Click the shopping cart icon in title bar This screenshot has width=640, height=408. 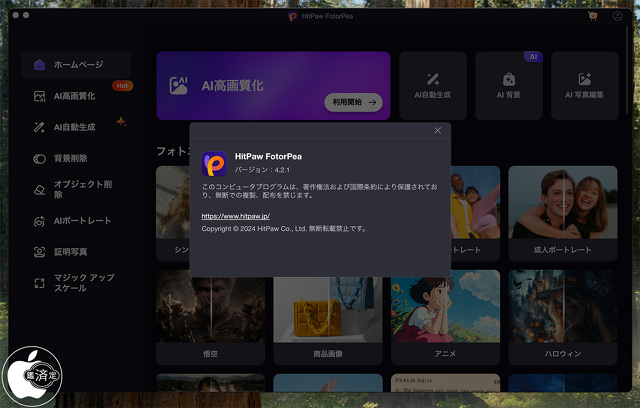[x=593, y=16]
